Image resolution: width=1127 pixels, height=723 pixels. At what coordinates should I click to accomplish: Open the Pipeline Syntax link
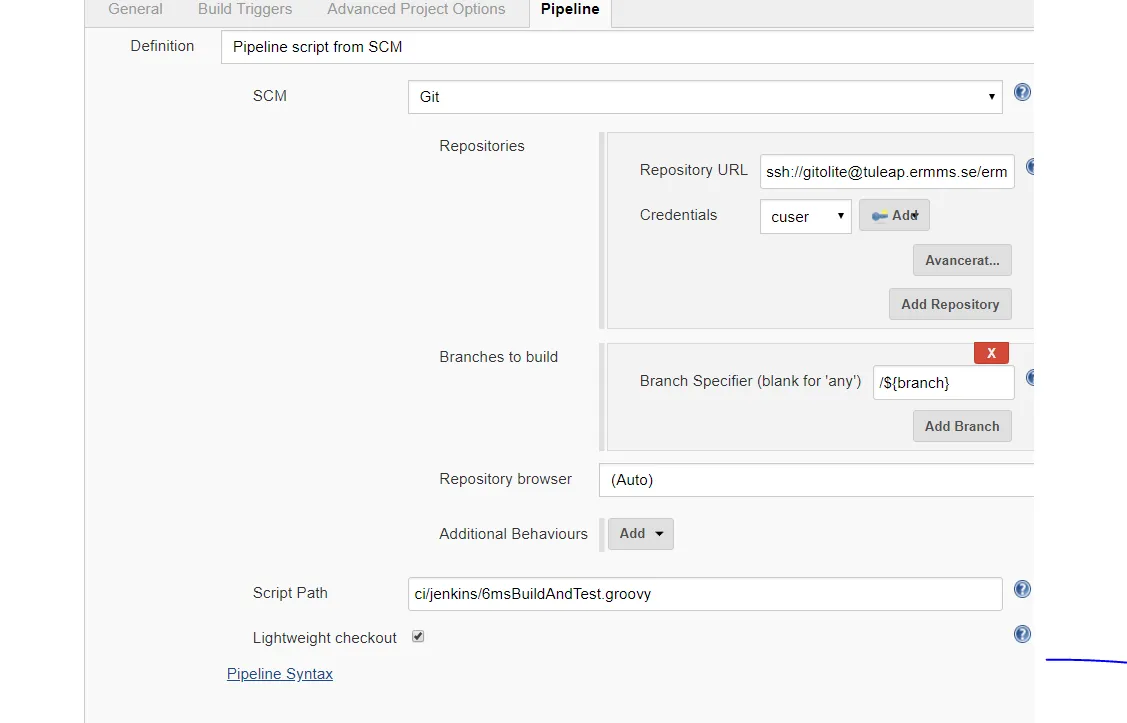click(x=280, y=674)
